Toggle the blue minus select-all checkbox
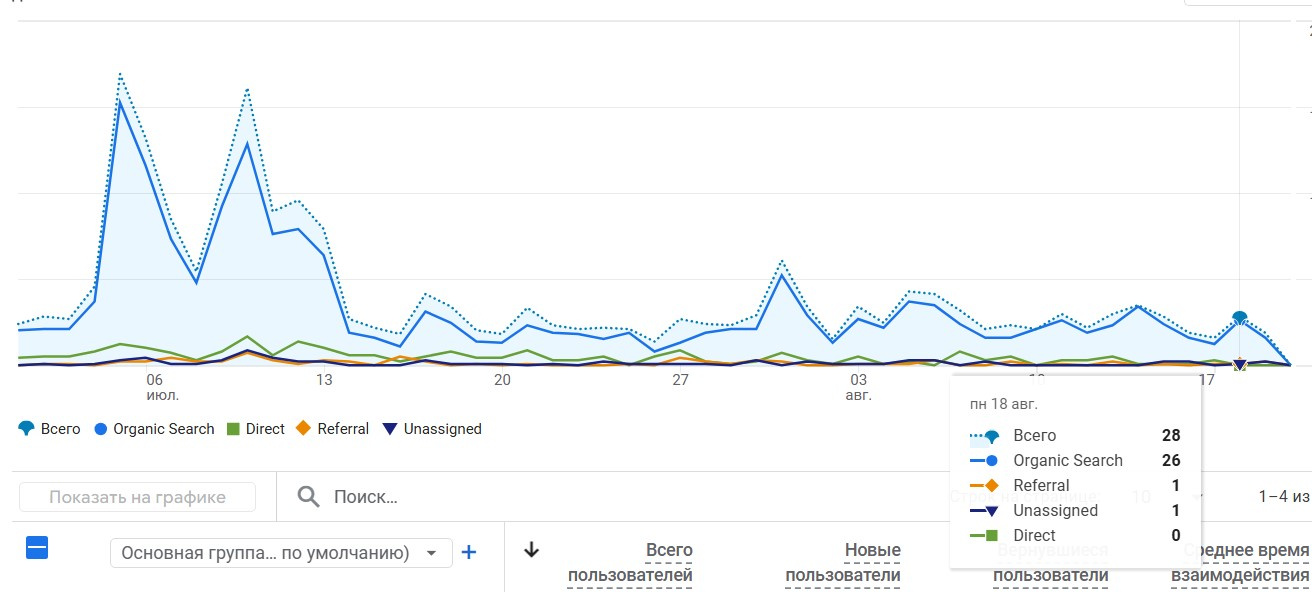The image size is (1312, 592). (37, 548)
